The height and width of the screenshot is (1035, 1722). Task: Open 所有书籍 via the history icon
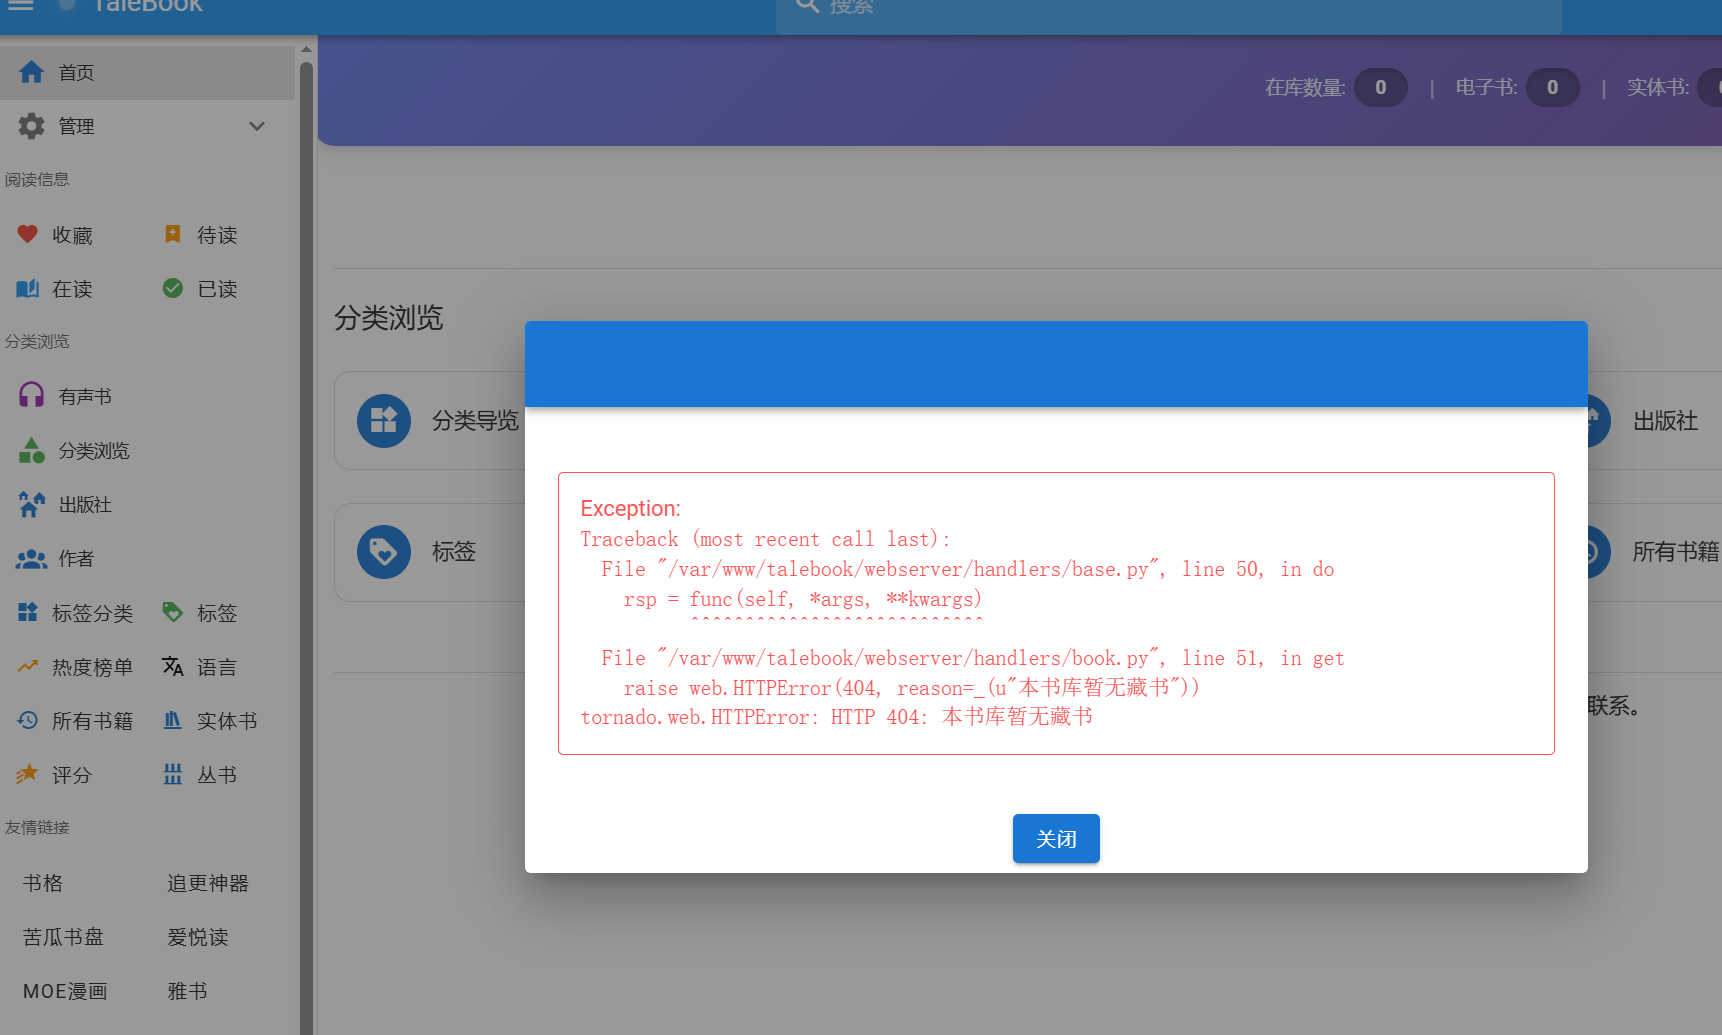pyautogui.click(x=28, y=720)
